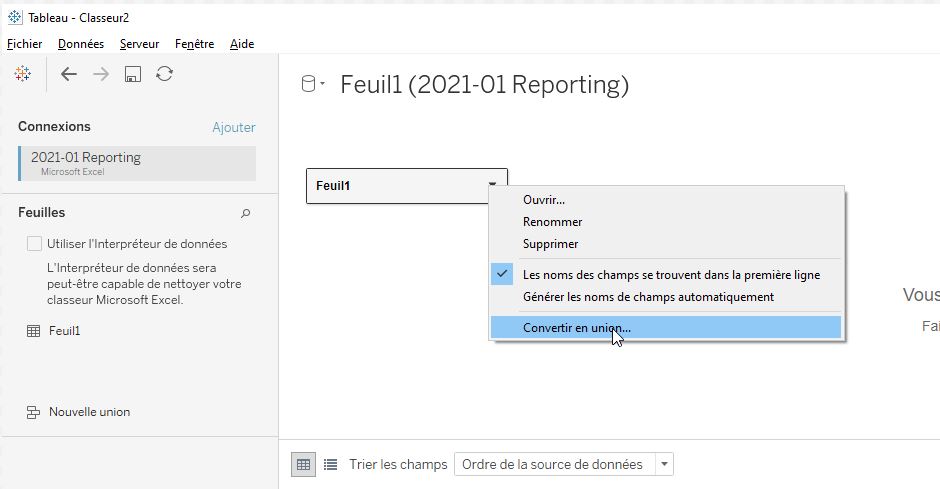Click the database cylinder icon beside the title
Screen dimensions: 940x489
point(308,84)
